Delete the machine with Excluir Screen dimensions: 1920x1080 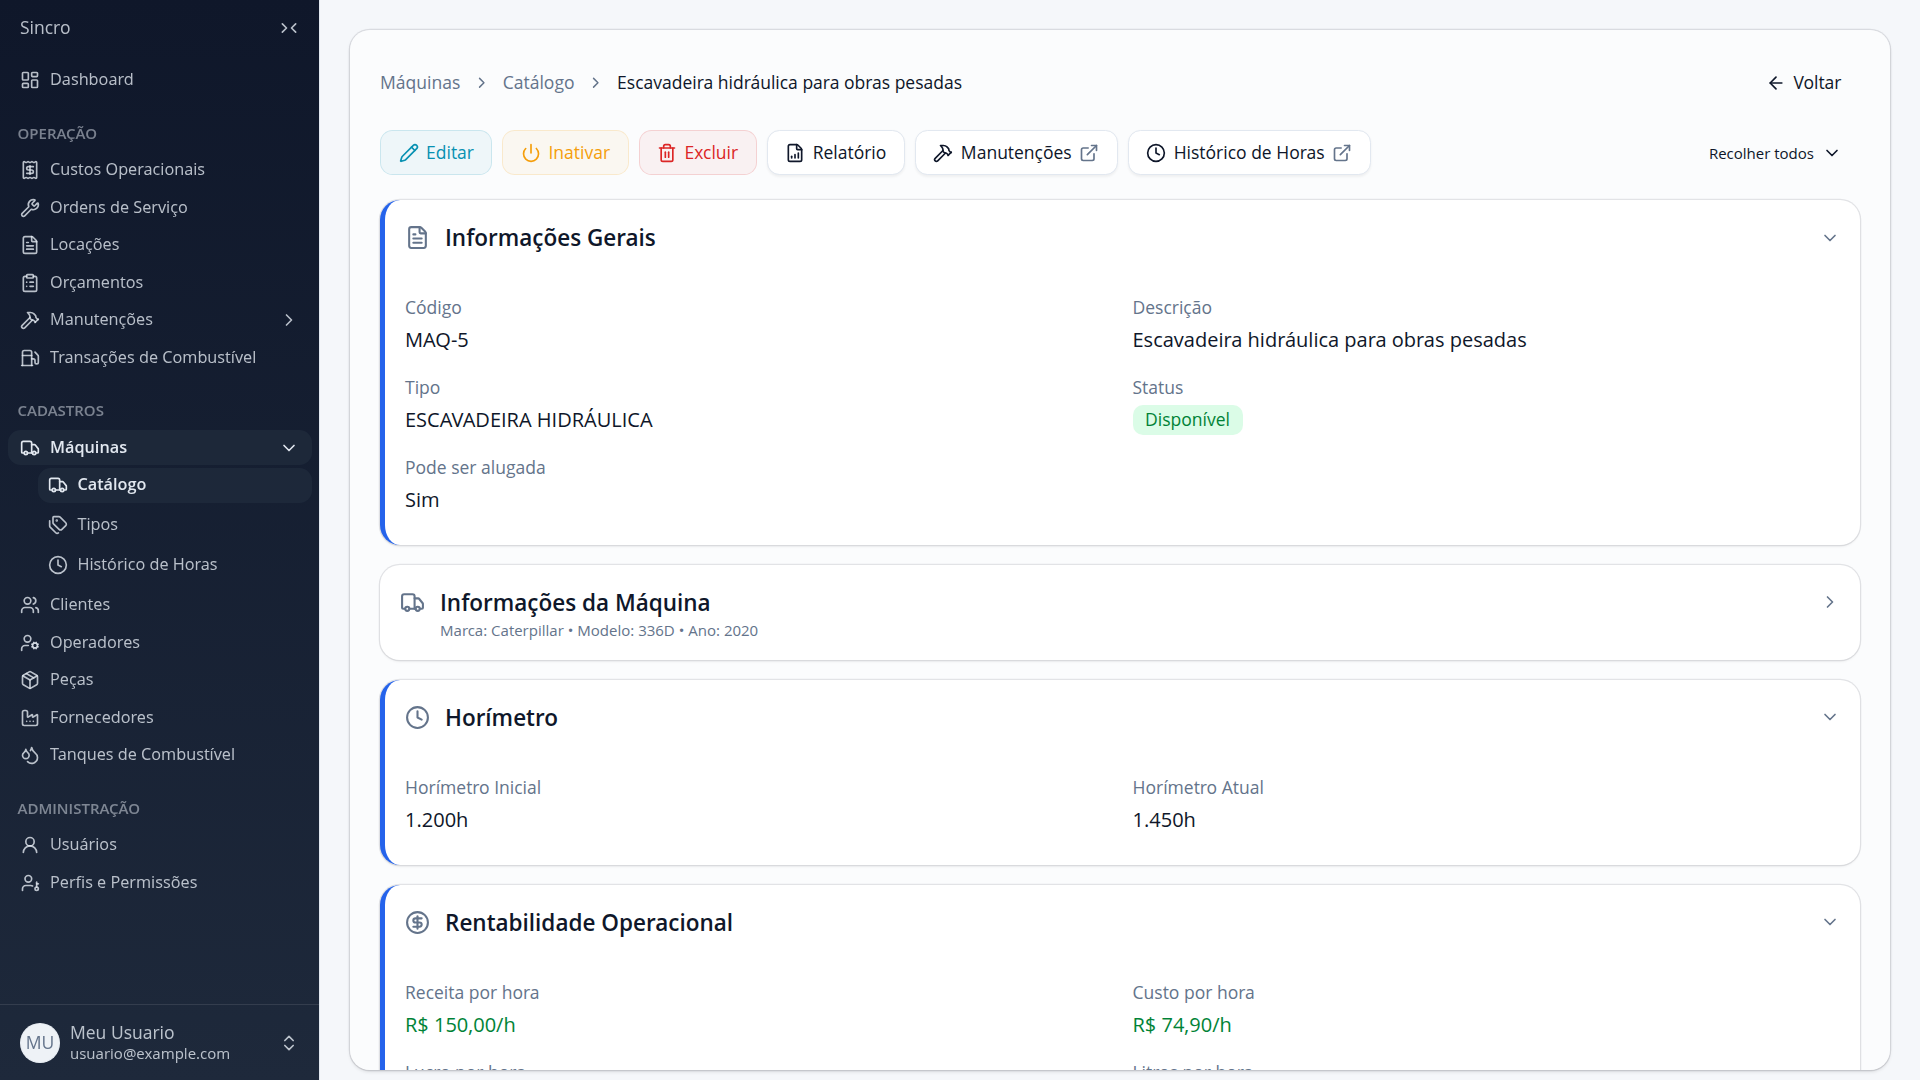pos(698,153)
